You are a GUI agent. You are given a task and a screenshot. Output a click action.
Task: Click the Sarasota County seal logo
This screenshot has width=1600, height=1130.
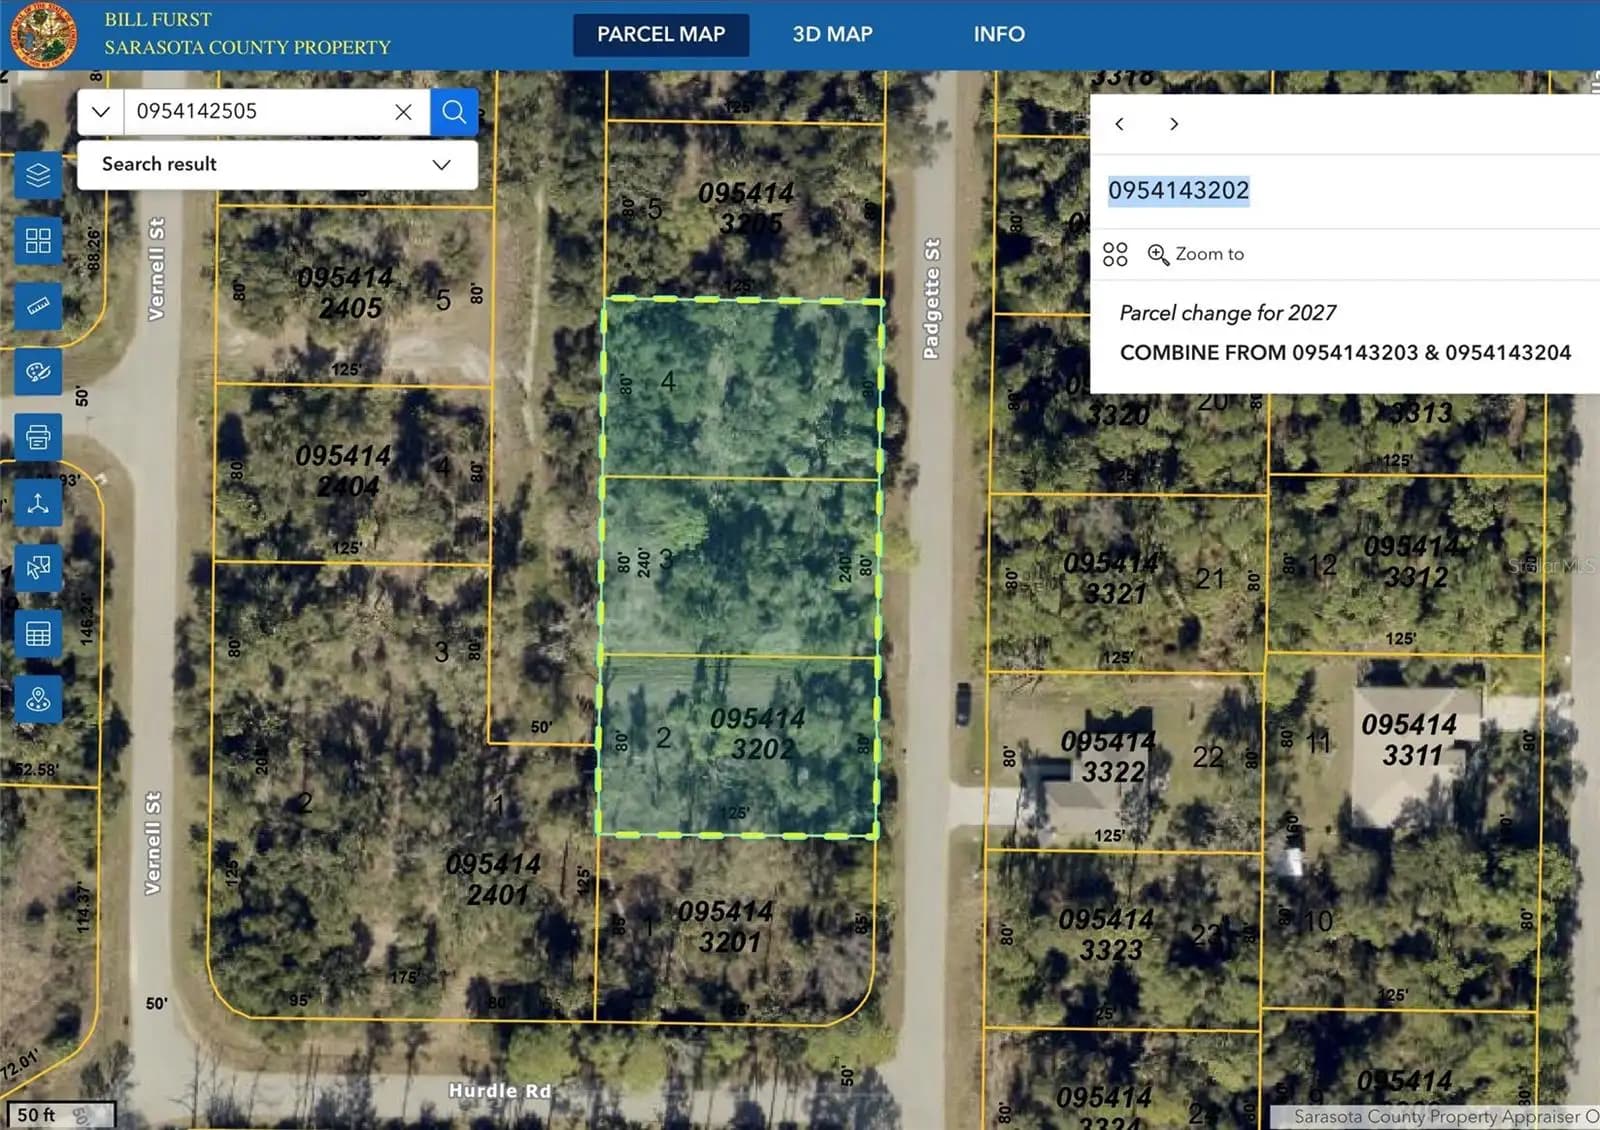[44, 36]
